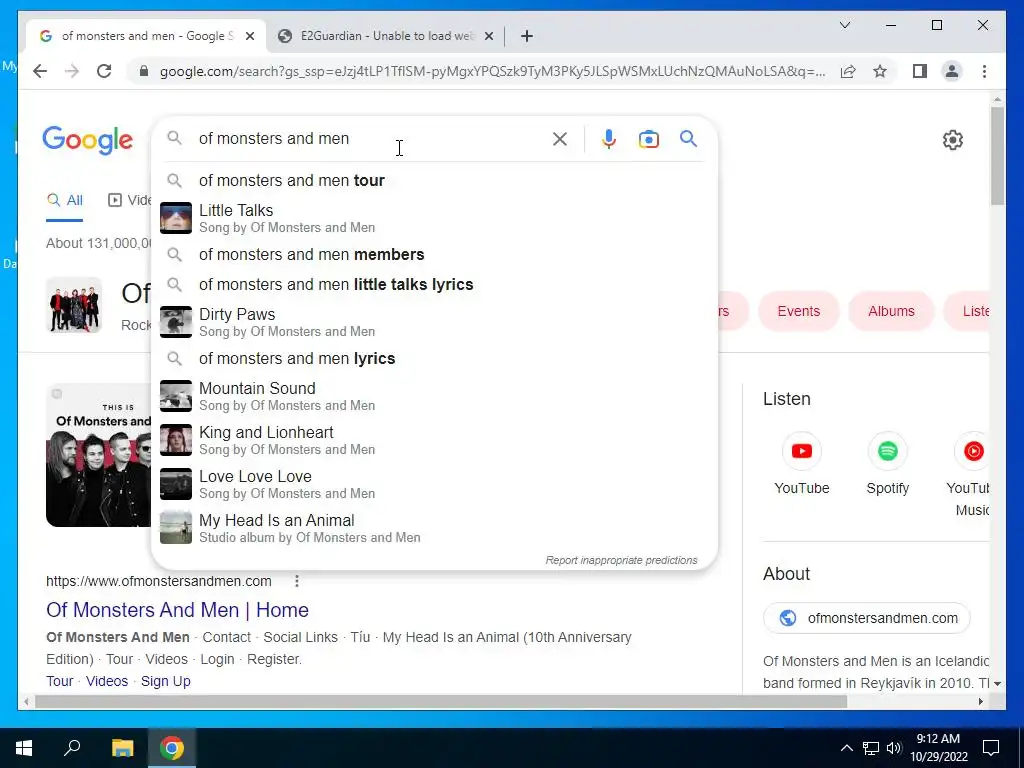
Task: Click Chrome icon in taskbar
Action: 172,748
